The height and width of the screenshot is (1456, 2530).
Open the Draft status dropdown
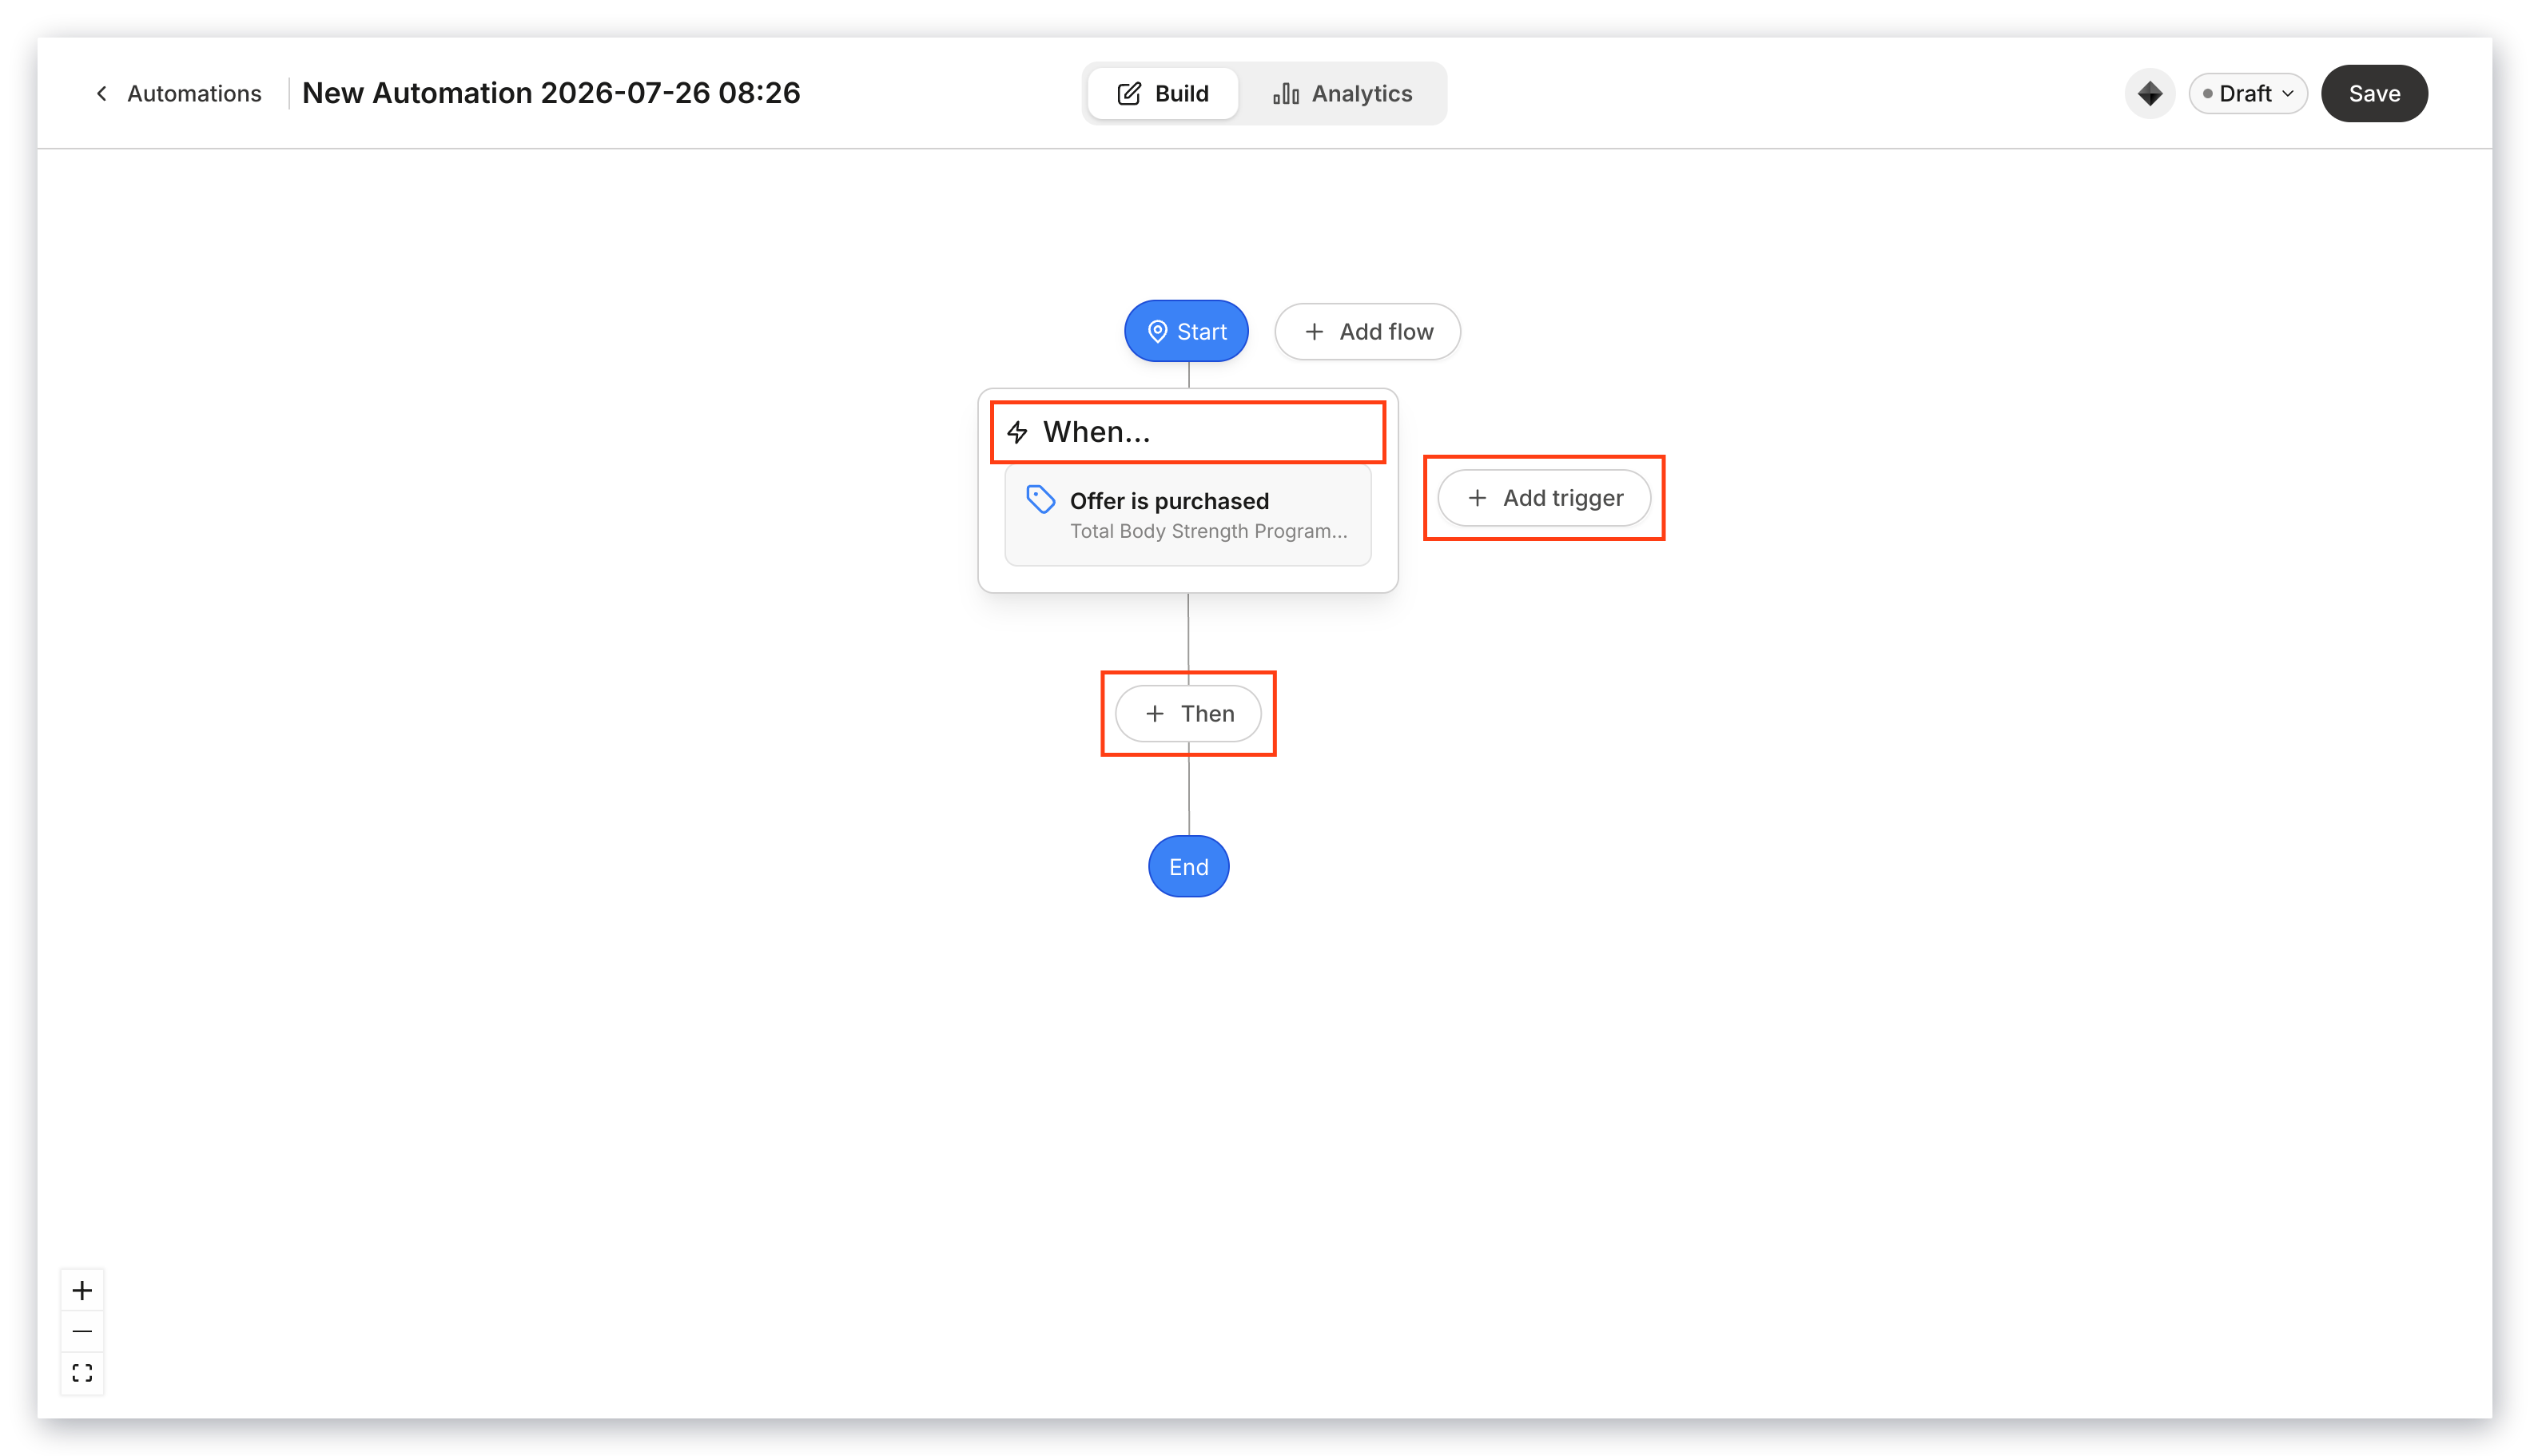(2247, 93)
